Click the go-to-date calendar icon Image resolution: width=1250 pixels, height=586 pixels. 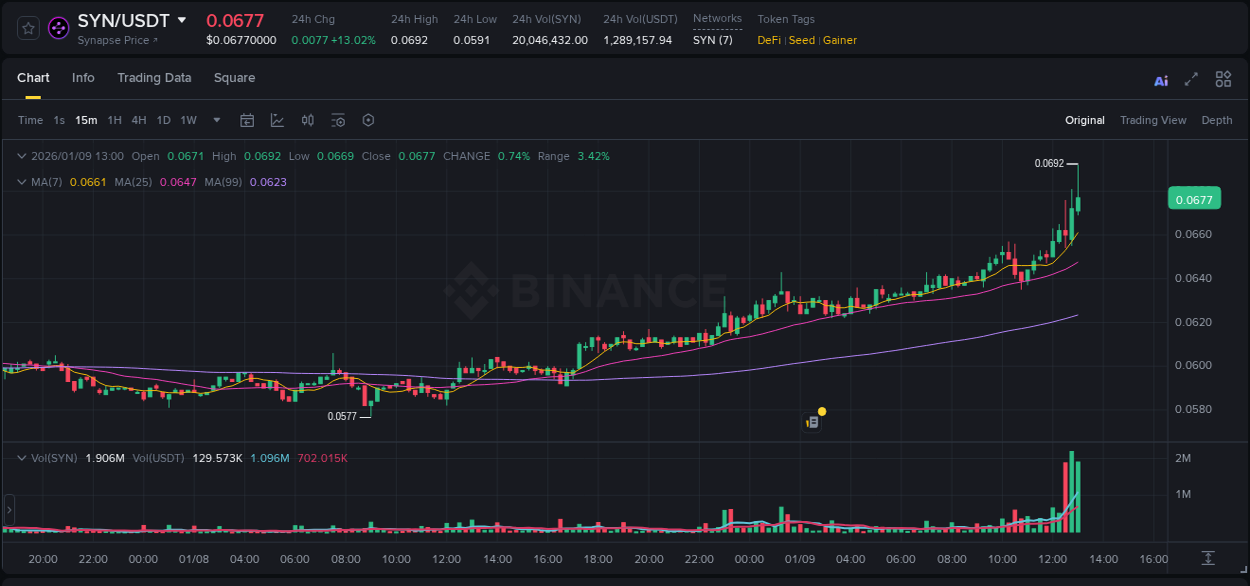[247, 120]
